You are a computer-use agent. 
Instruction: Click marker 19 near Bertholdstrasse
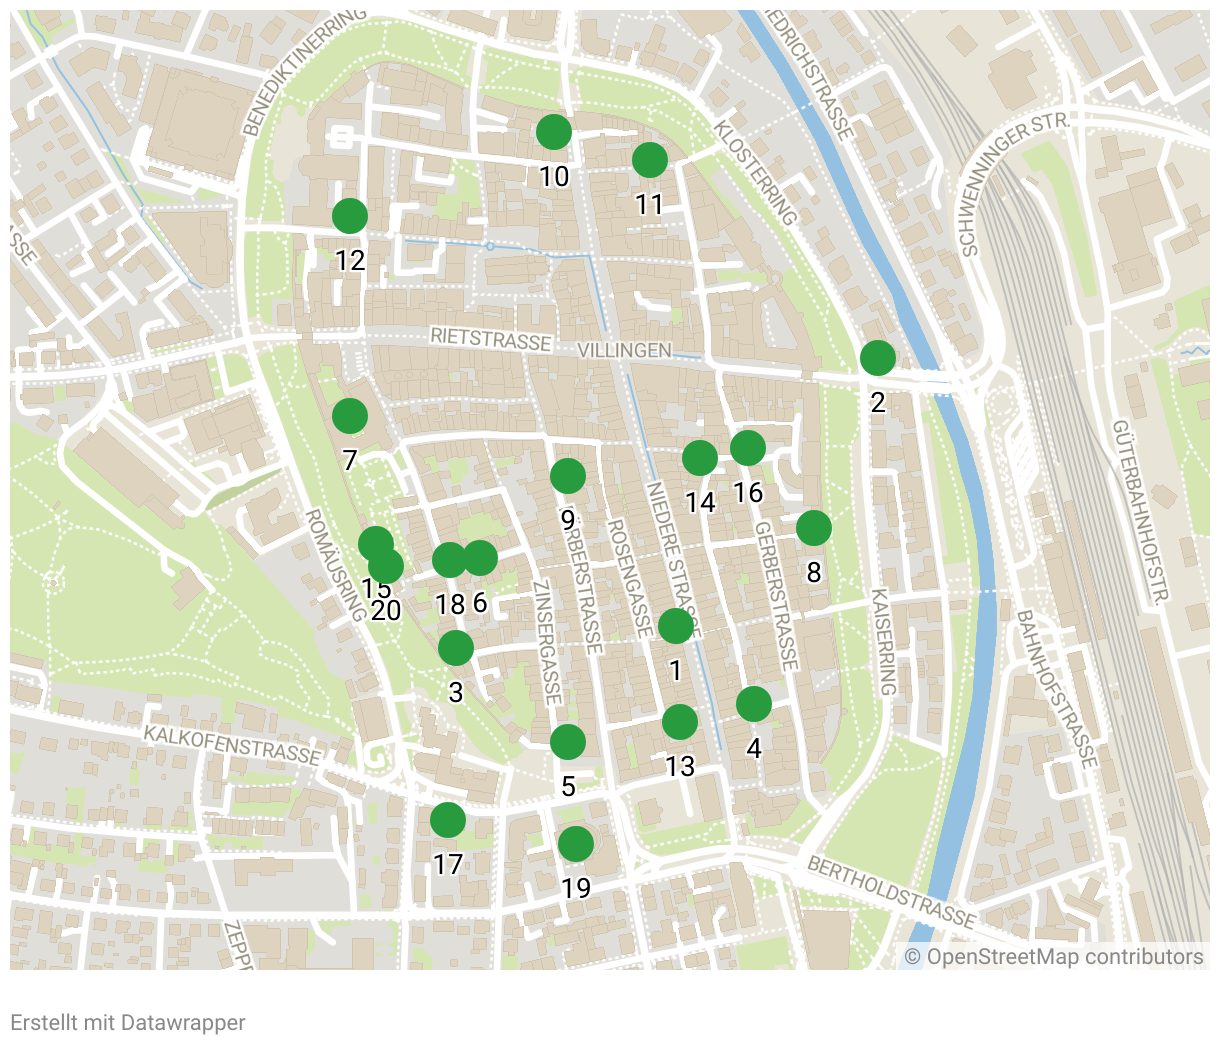click(576, 844)
